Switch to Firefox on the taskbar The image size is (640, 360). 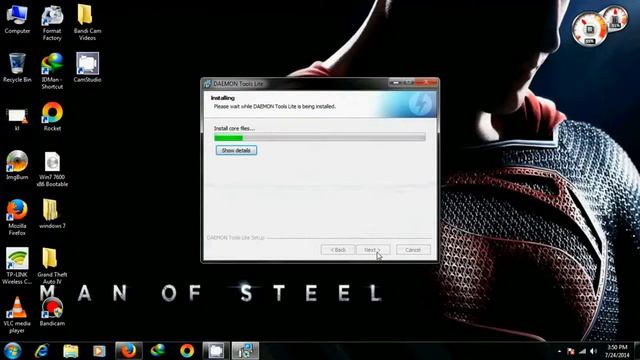tap(129, 351)
